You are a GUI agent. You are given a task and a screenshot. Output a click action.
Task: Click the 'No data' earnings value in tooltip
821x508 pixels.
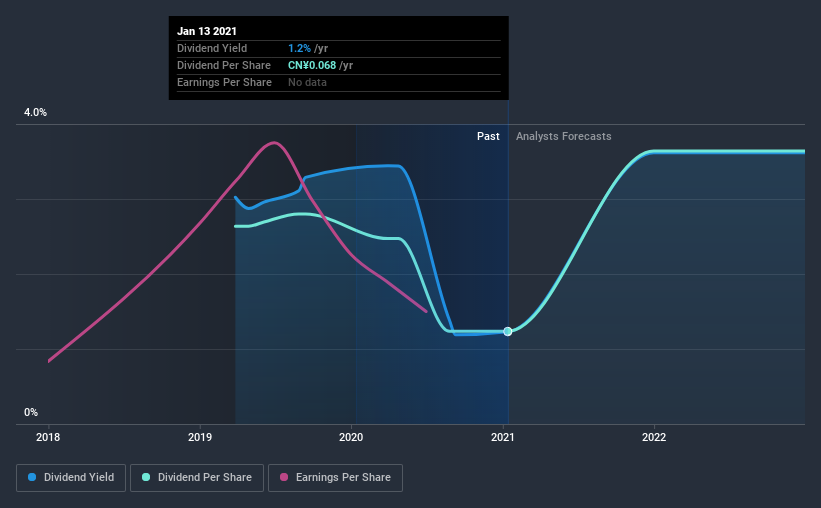pos(307,82)
